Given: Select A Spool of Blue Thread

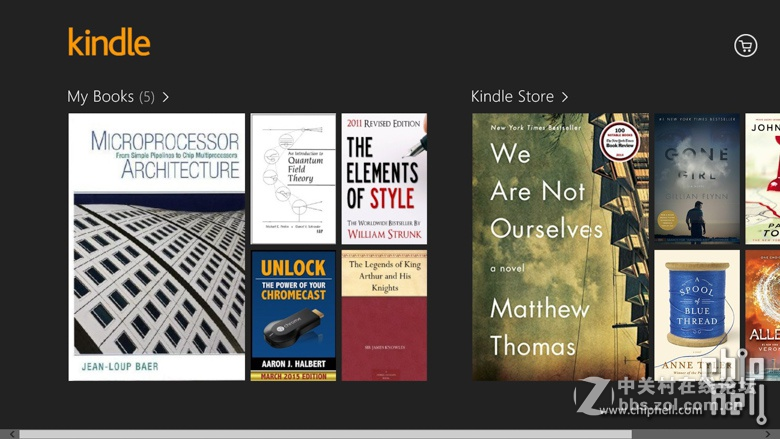Looking at the screenshot, I should coord(697,316).
